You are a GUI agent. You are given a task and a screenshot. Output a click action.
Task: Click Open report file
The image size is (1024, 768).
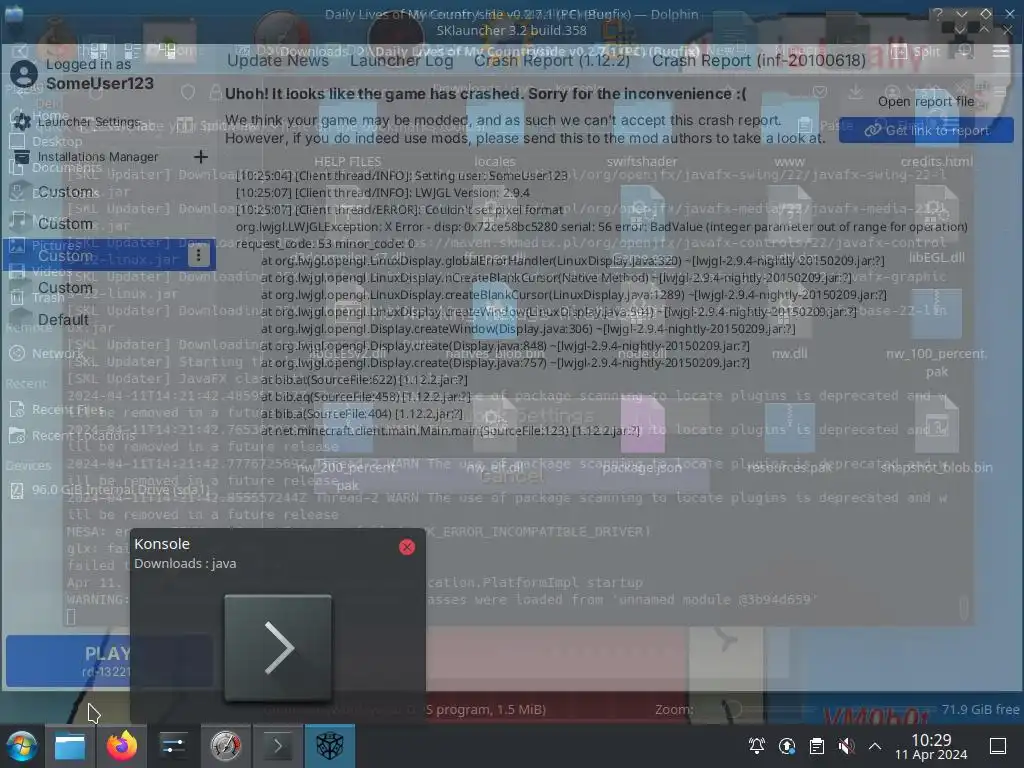pyautogui.click(x=925, y=101)
